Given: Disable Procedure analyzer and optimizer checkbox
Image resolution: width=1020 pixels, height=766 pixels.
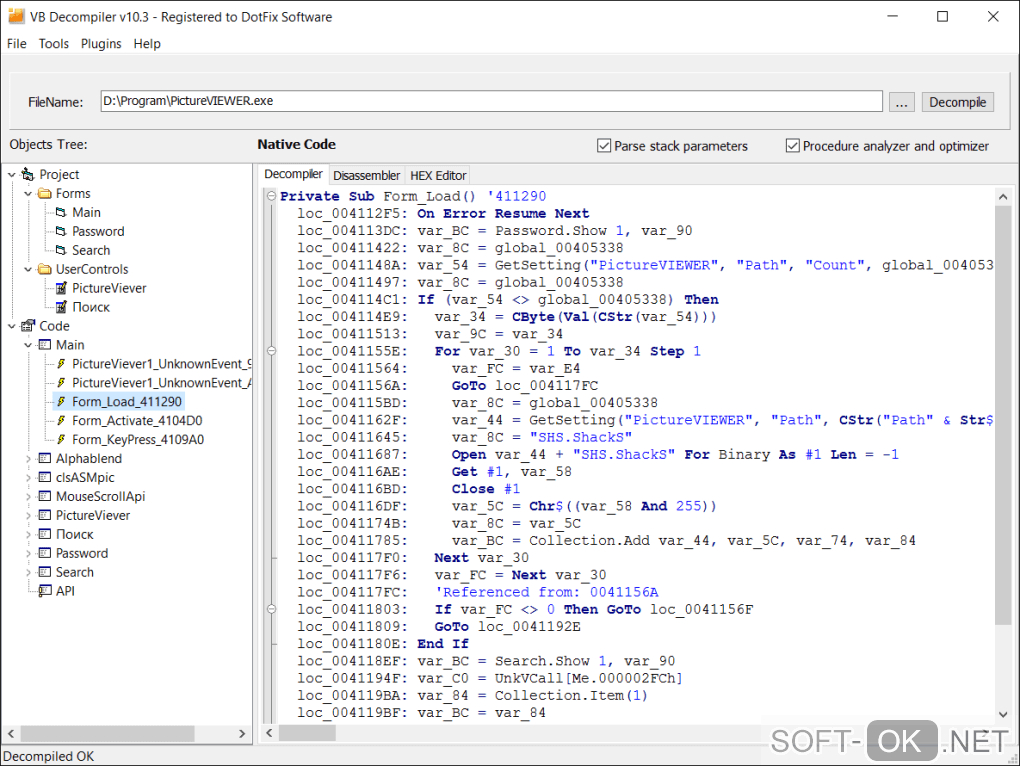Looking at the screenshot, I should (793, 146).
